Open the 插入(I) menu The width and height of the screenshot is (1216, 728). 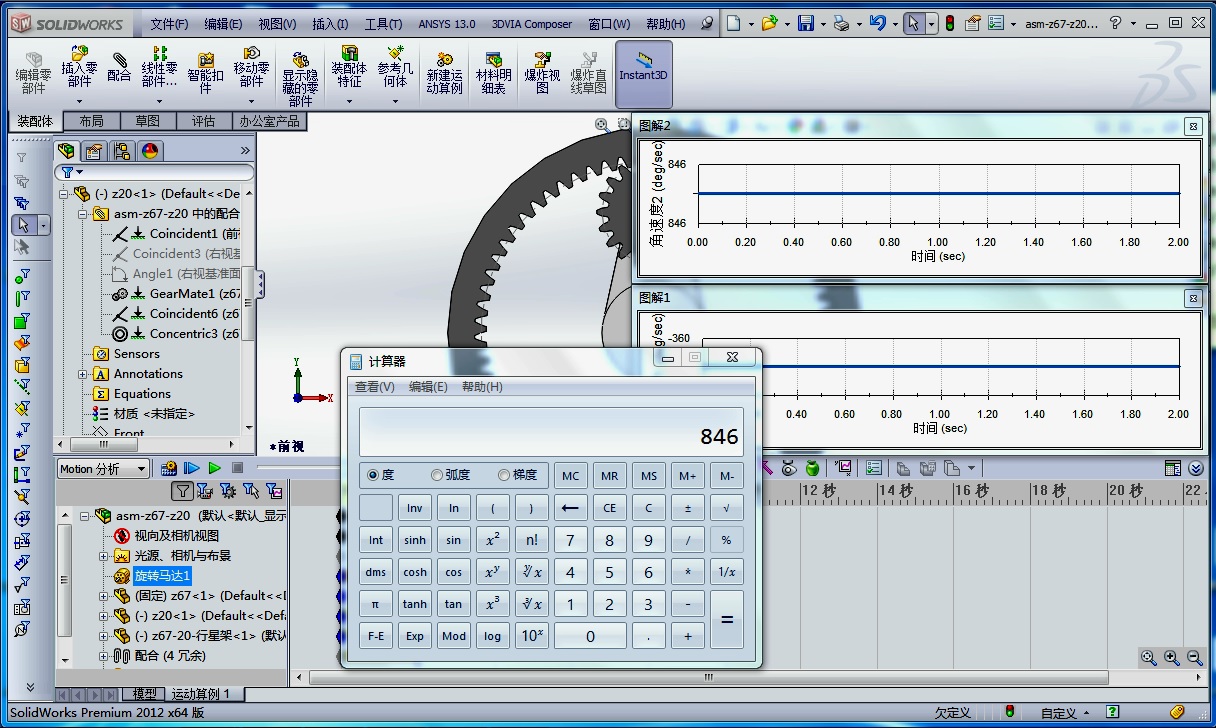[x=330, y=24]
